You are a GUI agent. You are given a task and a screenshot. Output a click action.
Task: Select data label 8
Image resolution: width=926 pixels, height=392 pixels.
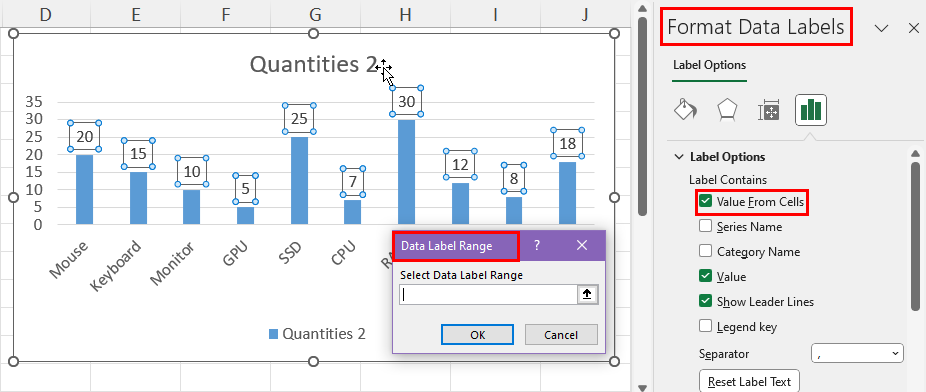[x=514, y=178]
